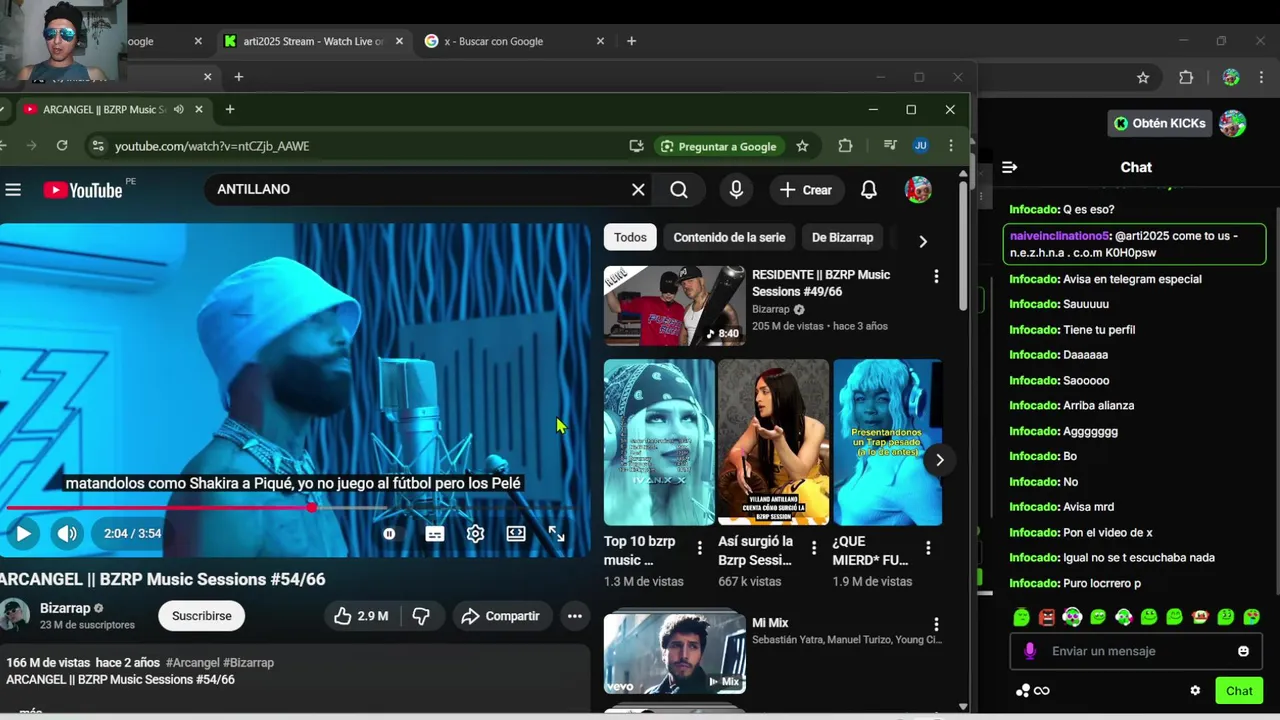Open media controls in YouTube window toolbar
1280x720 pixels.
tap(890, 146)
